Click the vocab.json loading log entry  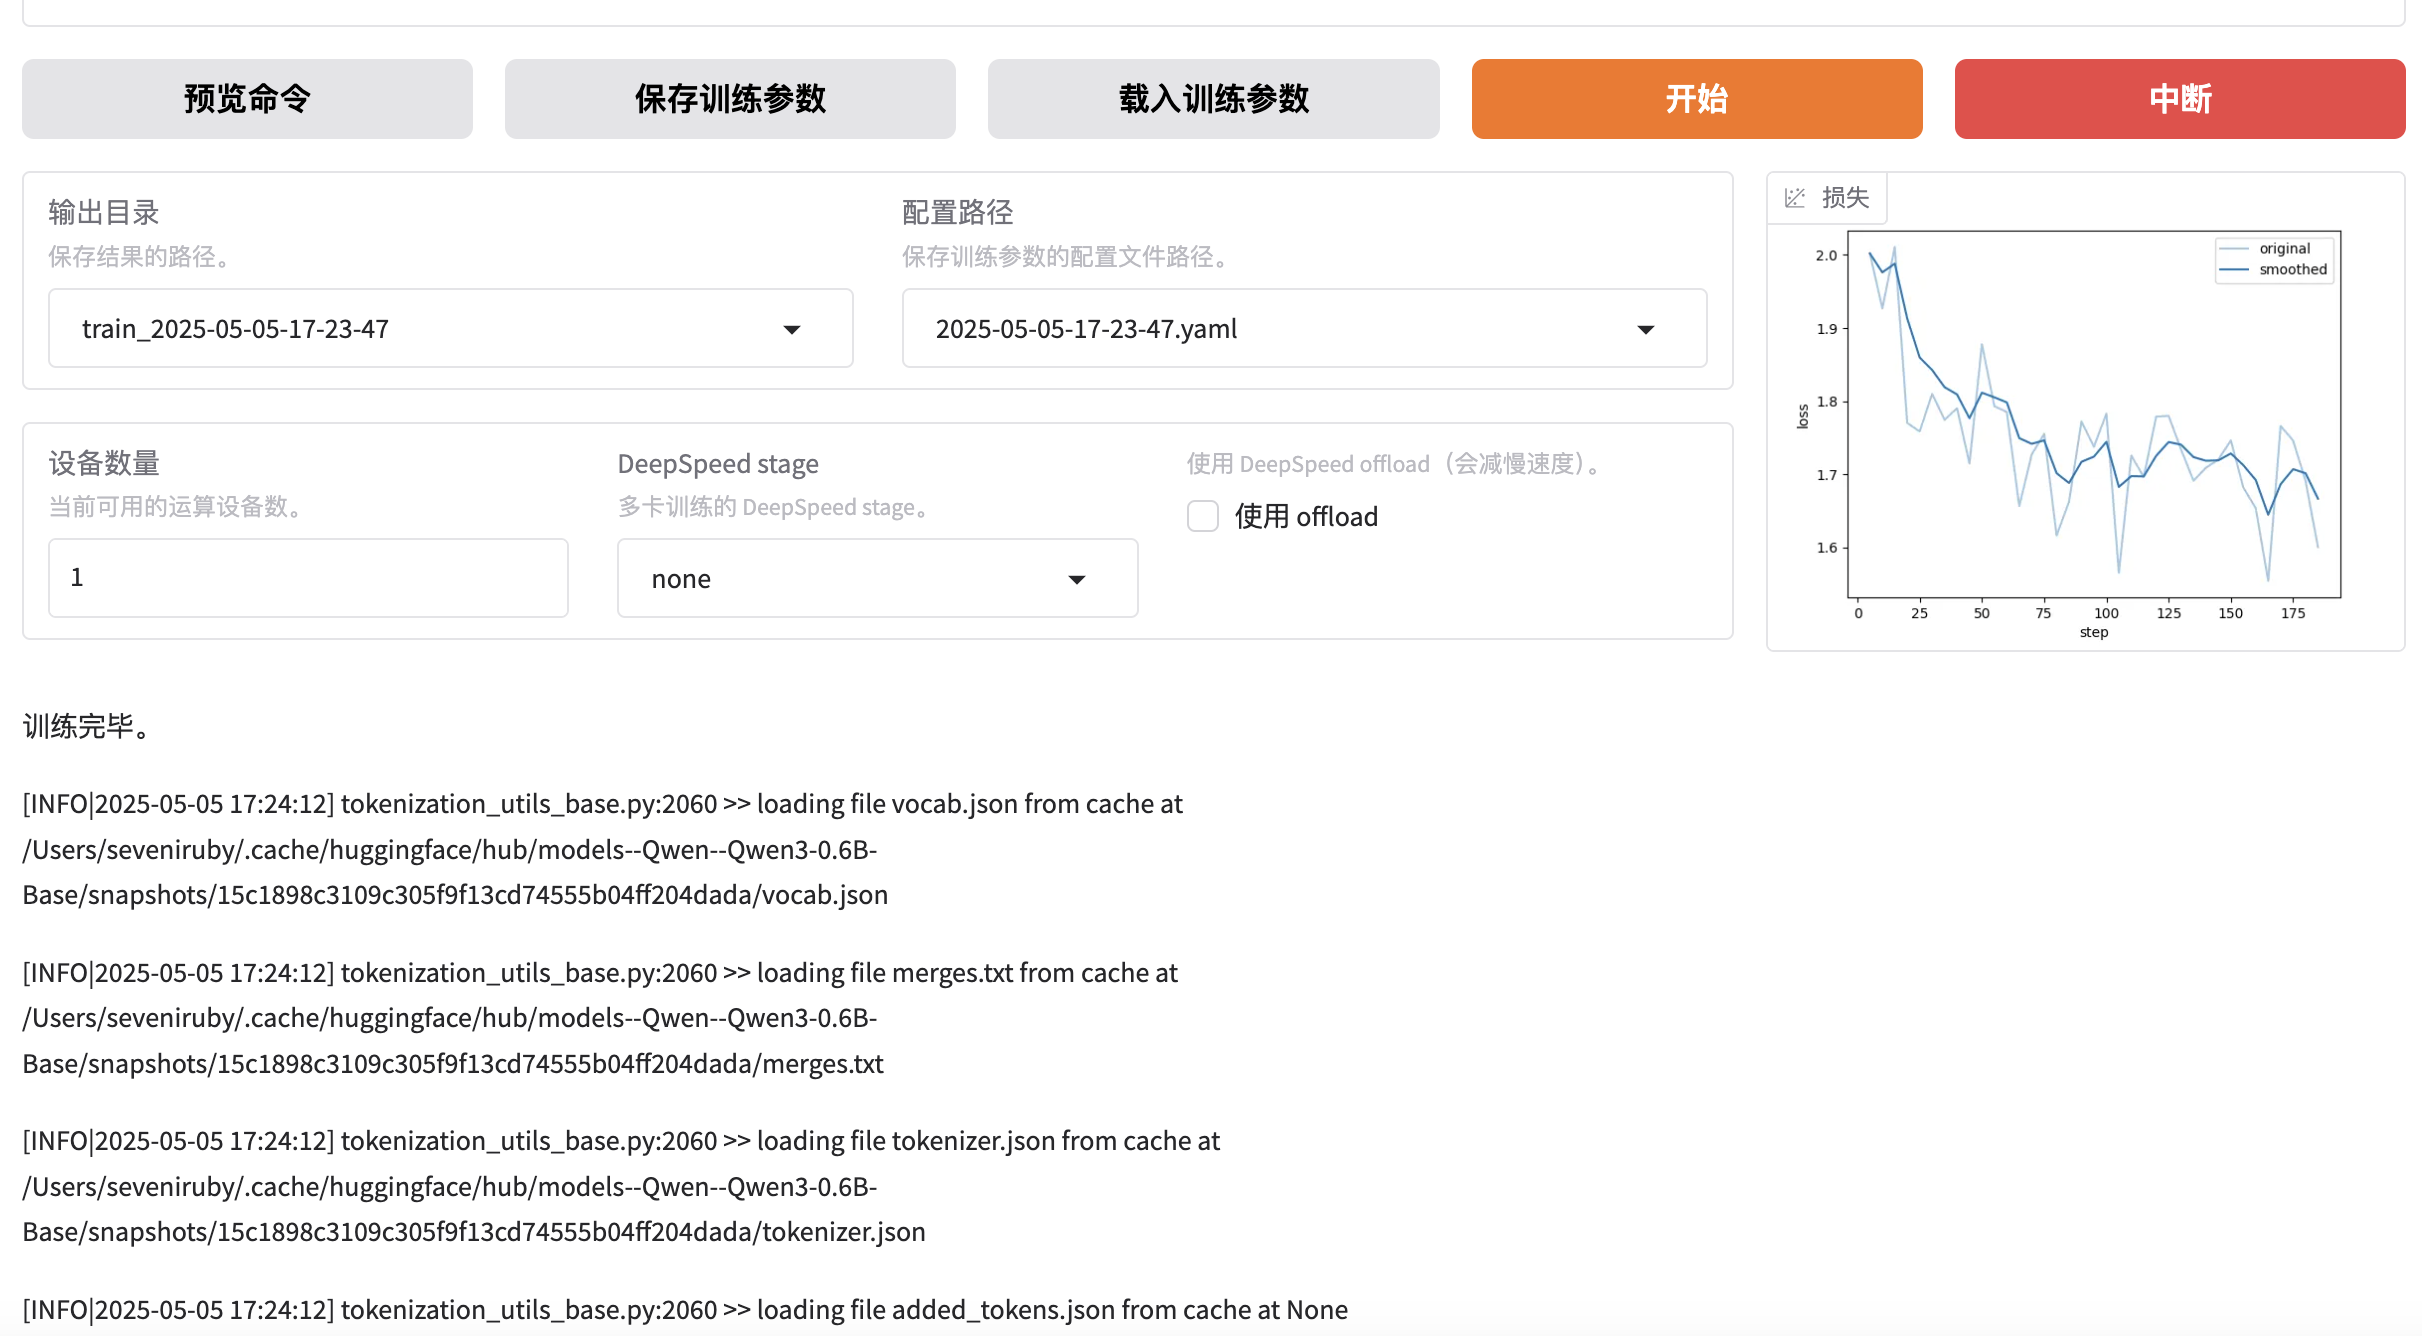pos(600,849)
